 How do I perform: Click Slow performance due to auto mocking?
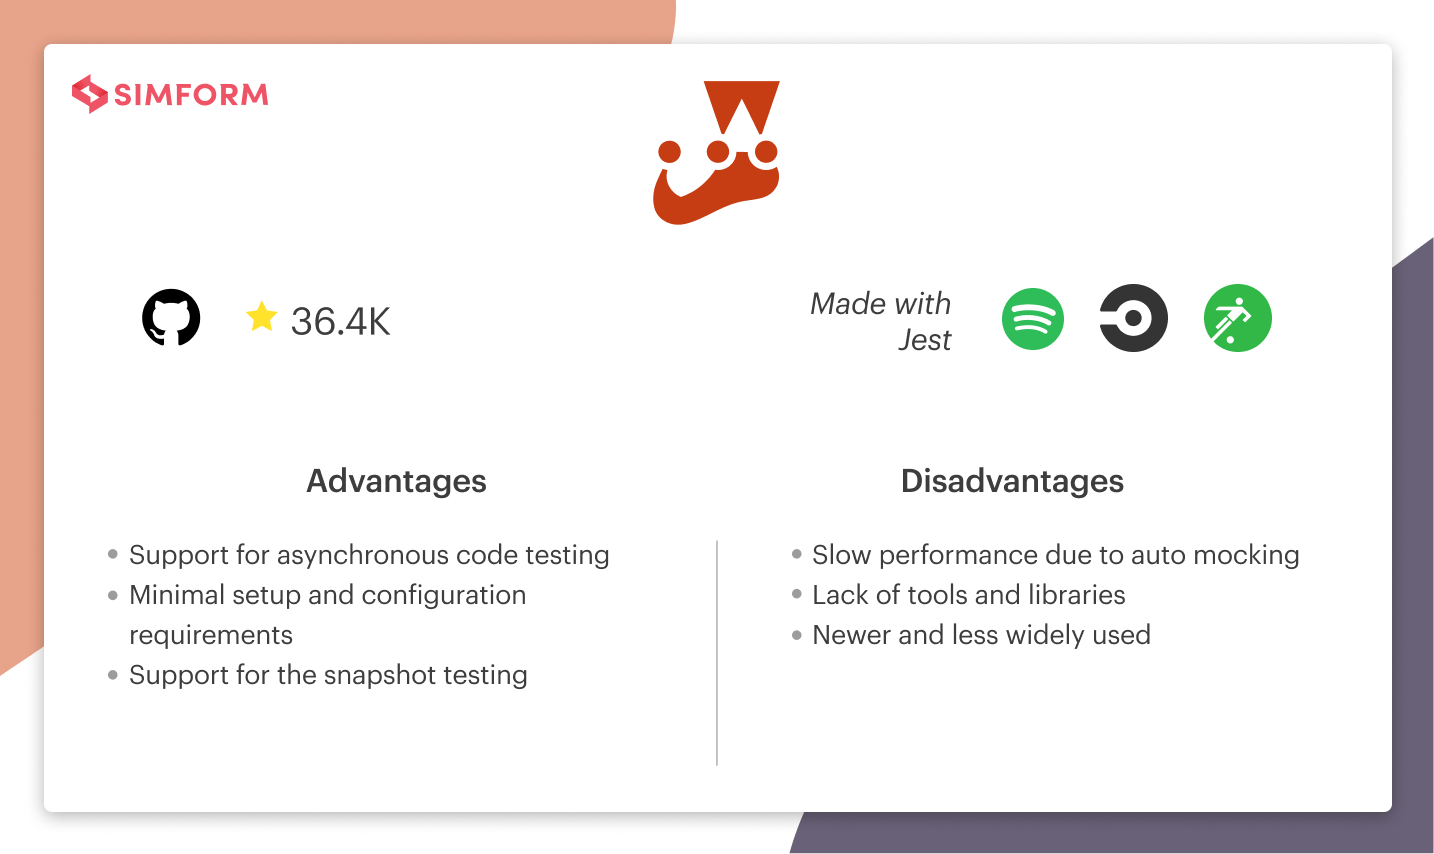click(x=1056, y=555)
